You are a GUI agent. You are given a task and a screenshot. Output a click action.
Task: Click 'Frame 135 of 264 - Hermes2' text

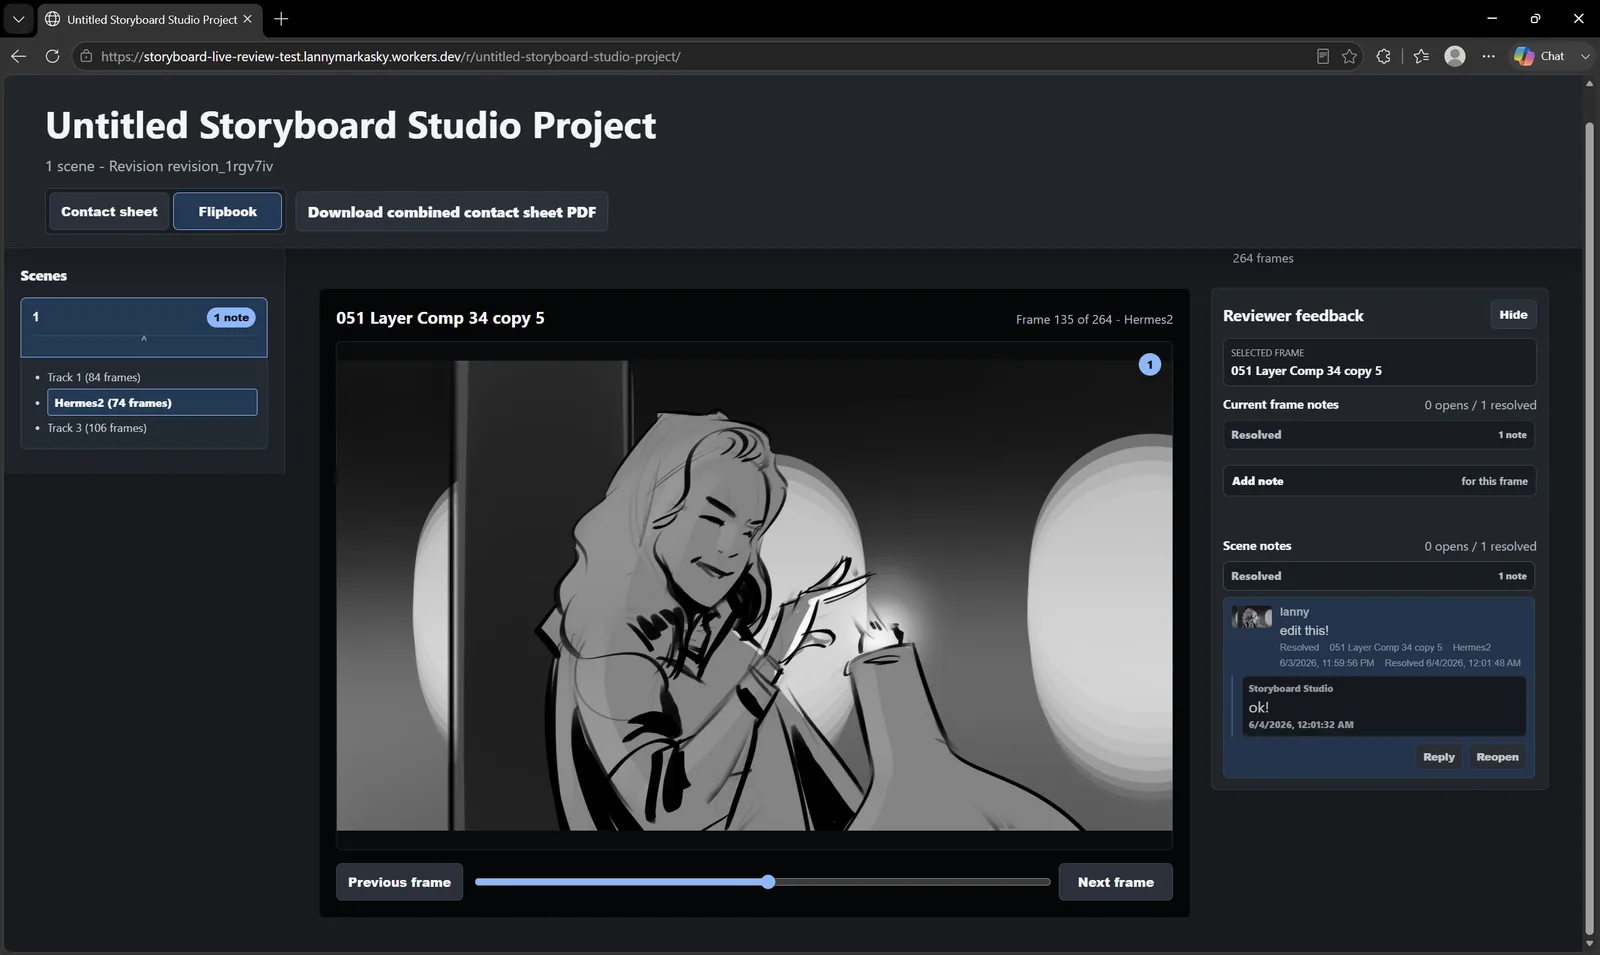tap(1094, 320)
